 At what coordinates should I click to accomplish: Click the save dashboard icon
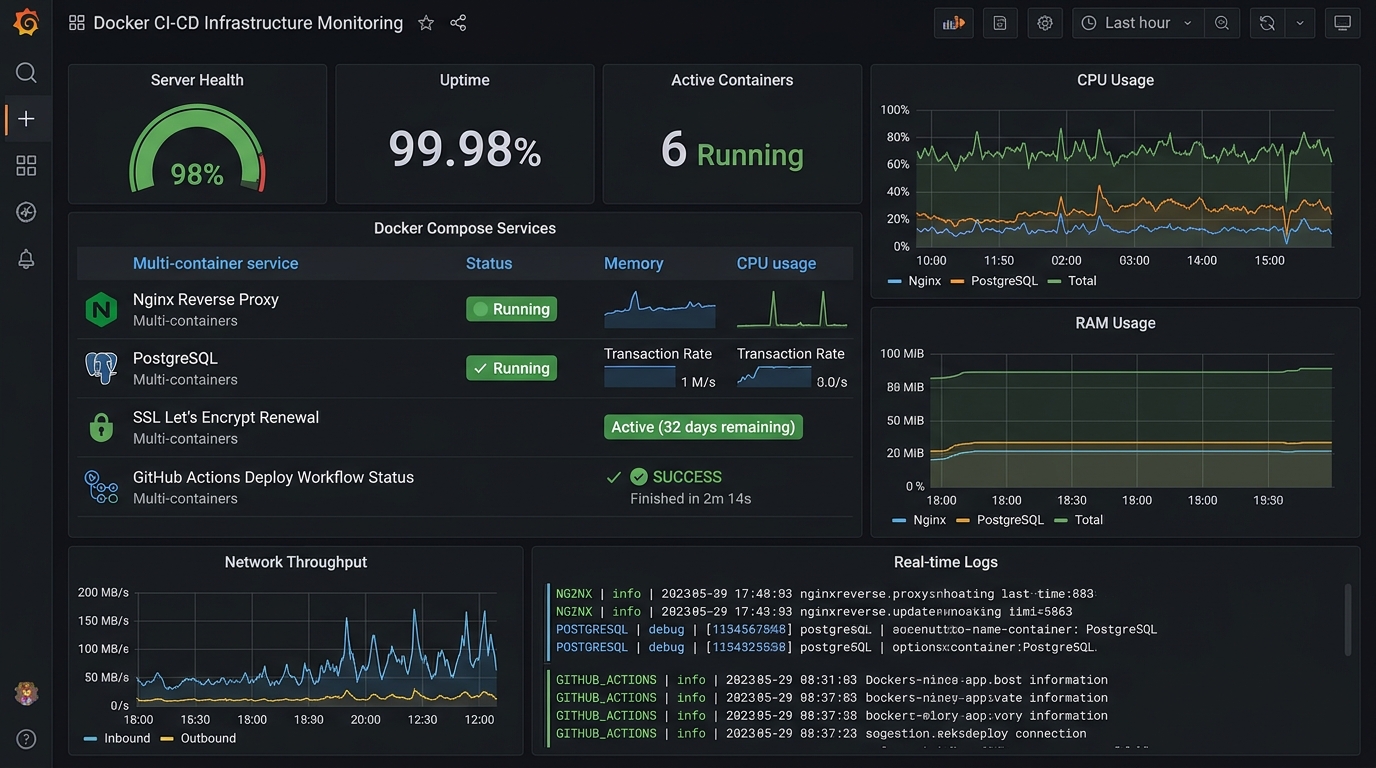(x=1000, y=23)
